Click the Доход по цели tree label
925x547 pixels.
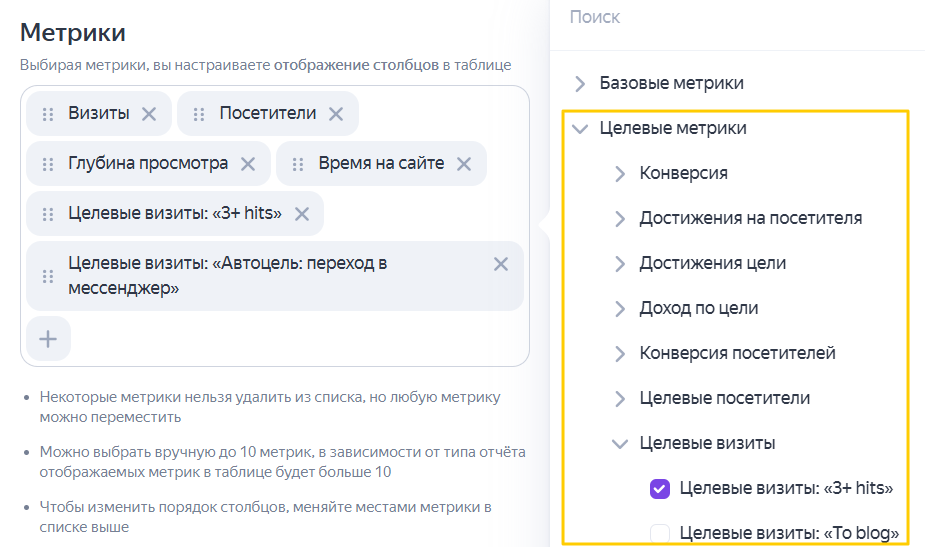(x=698, y=308)
